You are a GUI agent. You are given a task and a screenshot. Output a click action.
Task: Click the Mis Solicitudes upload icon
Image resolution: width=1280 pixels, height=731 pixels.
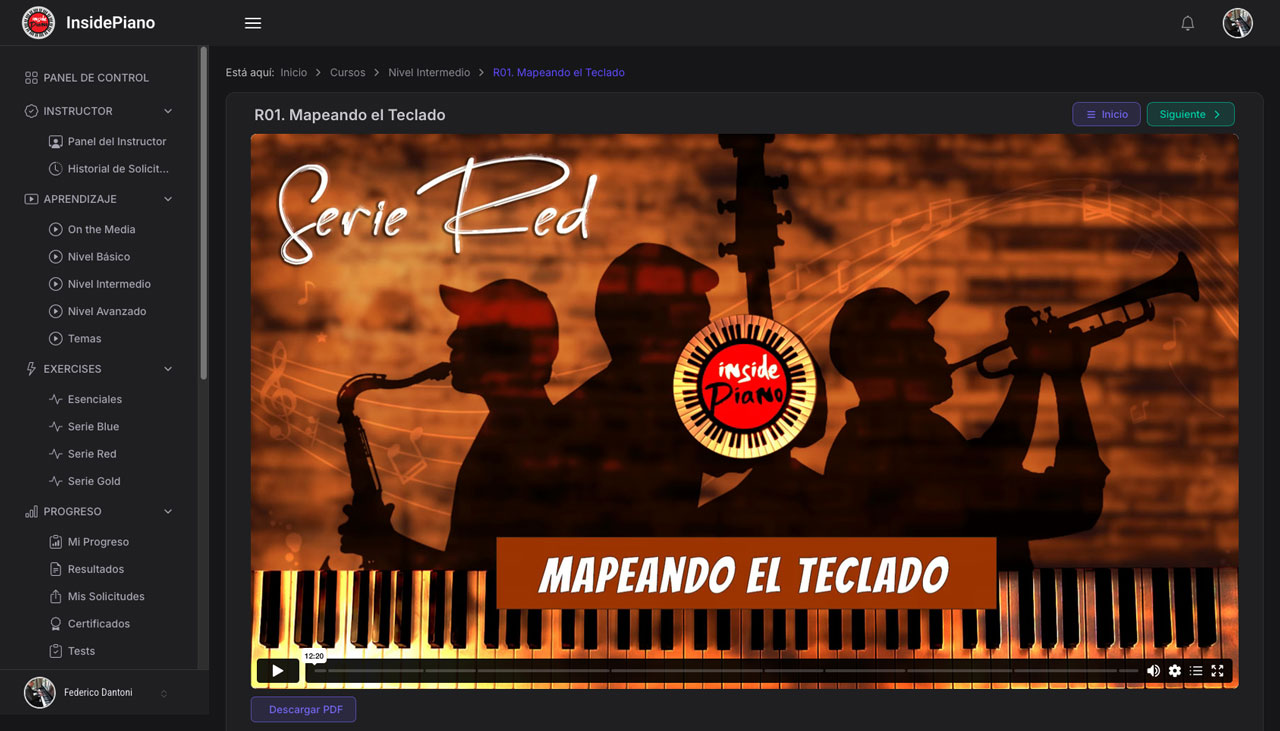click(56, 596)
